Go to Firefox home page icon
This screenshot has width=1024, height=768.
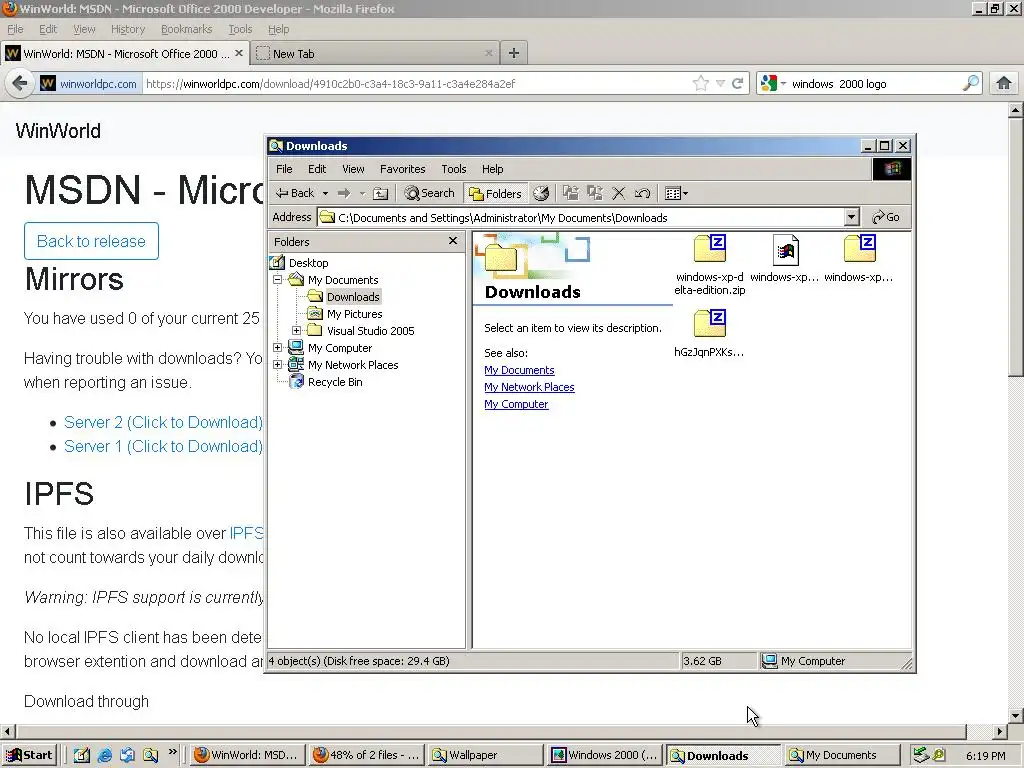point(1004,83)
